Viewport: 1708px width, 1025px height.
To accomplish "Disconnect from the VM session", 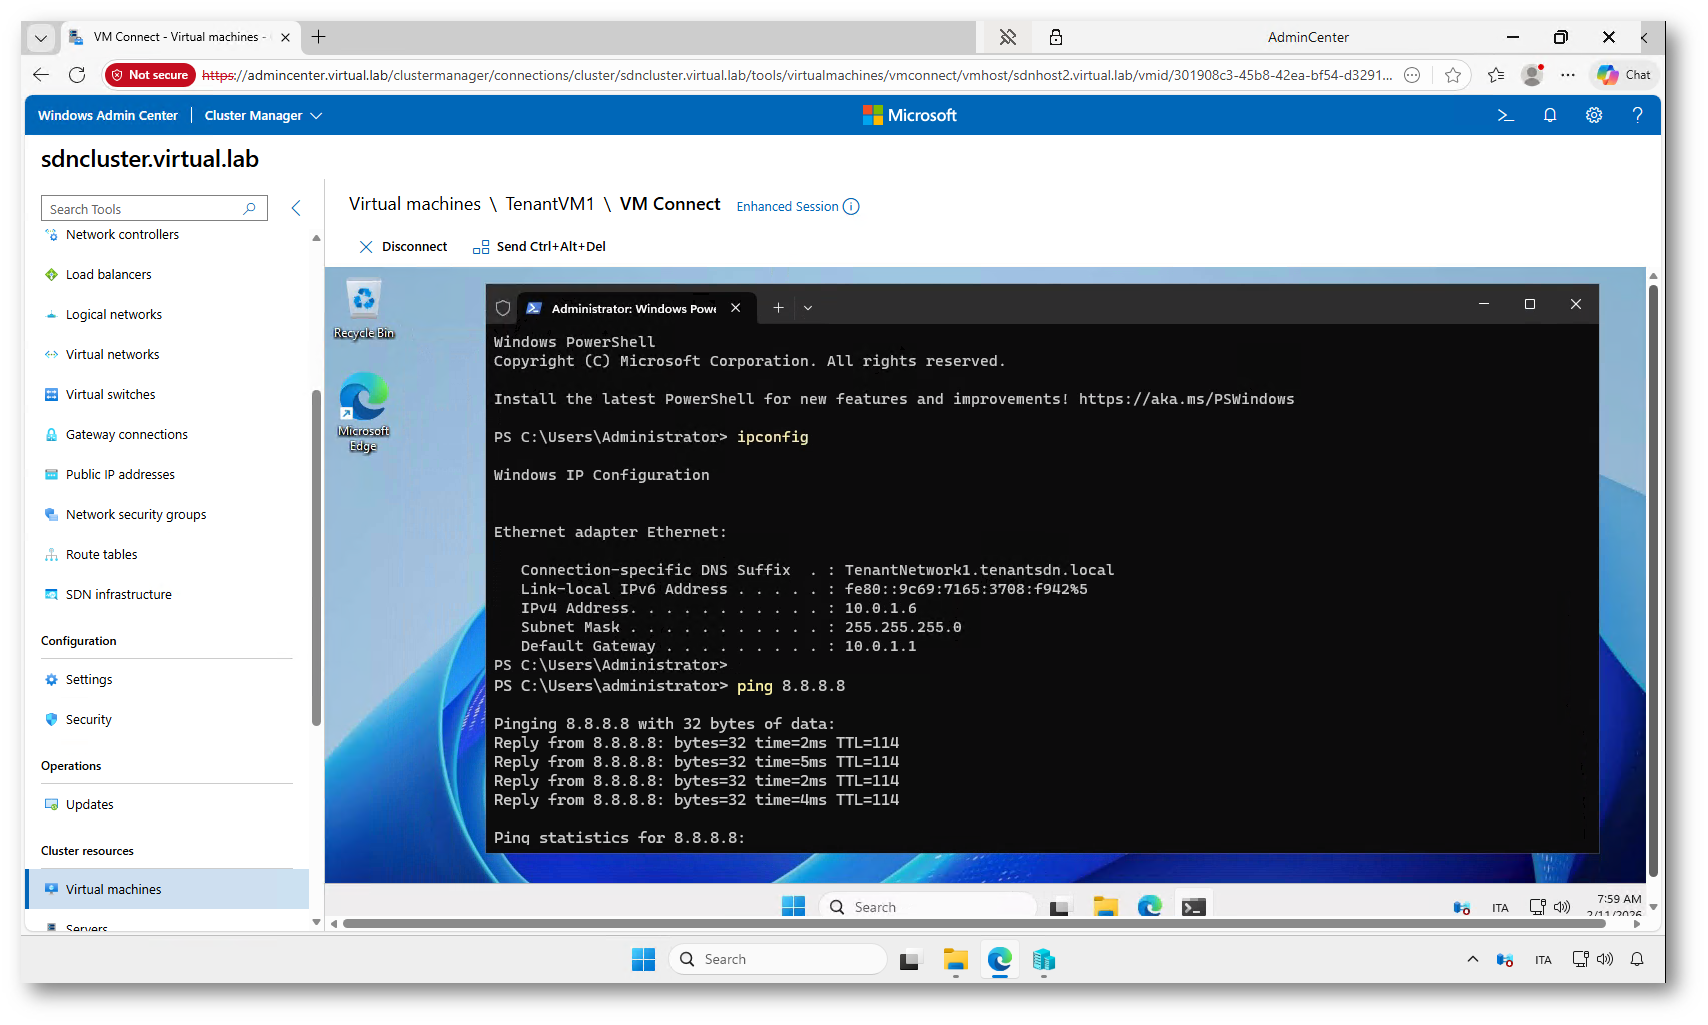I will click(x=404, y=247).
